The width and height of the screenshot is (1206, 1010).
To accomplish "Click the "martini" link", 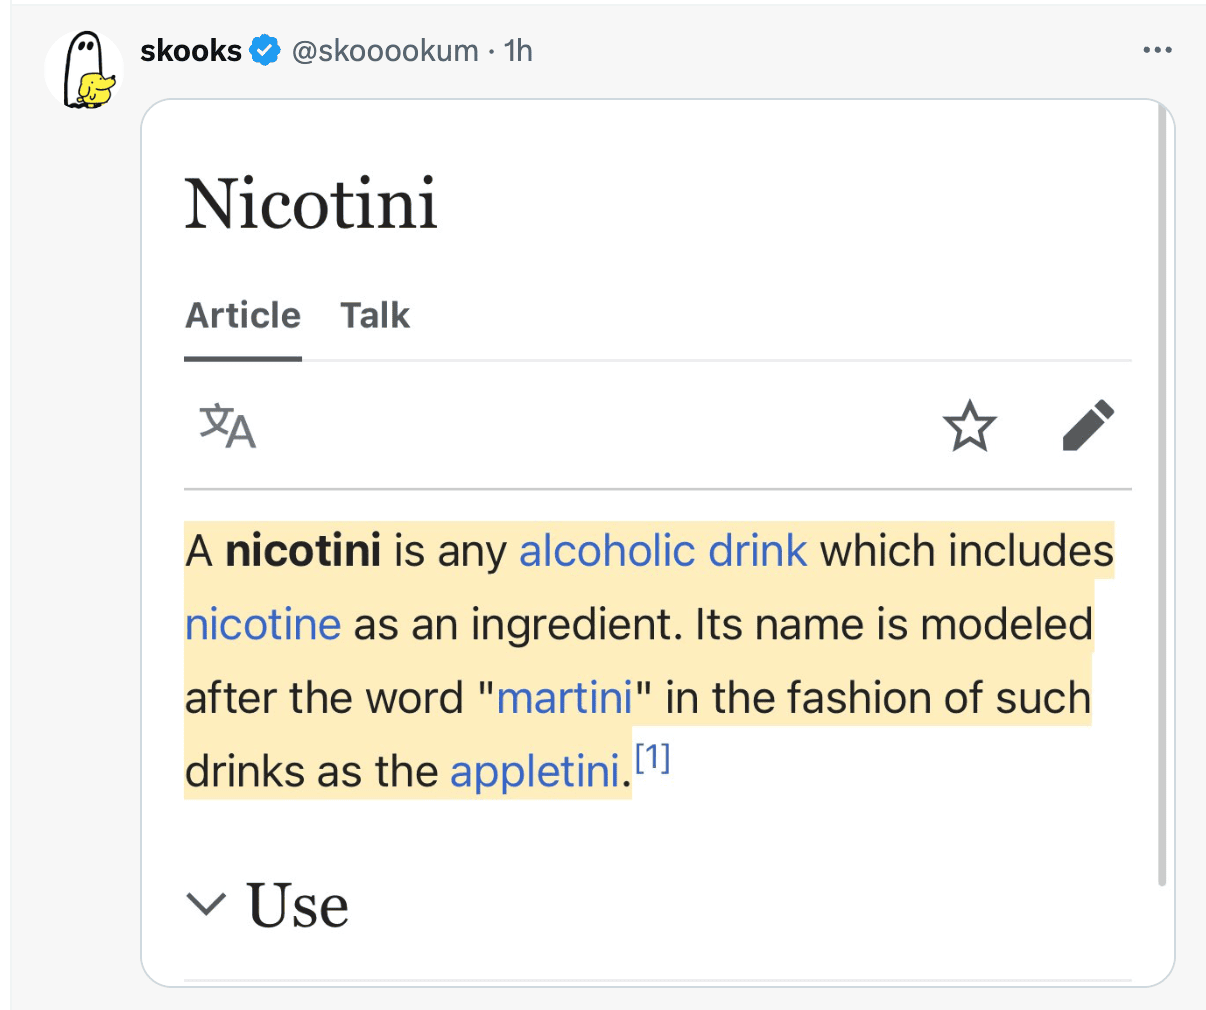I will point(564,698).
